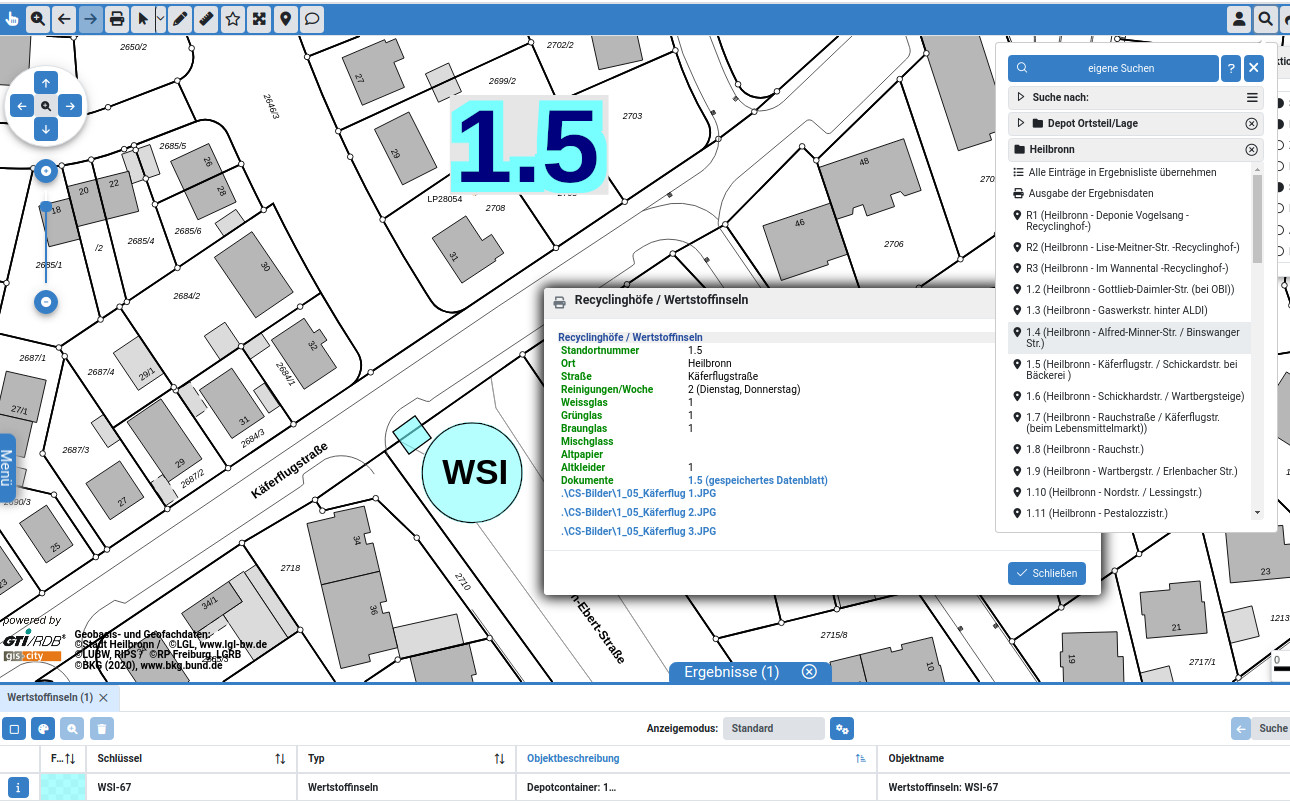Click the info icon for row WSI-67
The width and height of the screenshot is (1290, 803).
coord(19,788)
